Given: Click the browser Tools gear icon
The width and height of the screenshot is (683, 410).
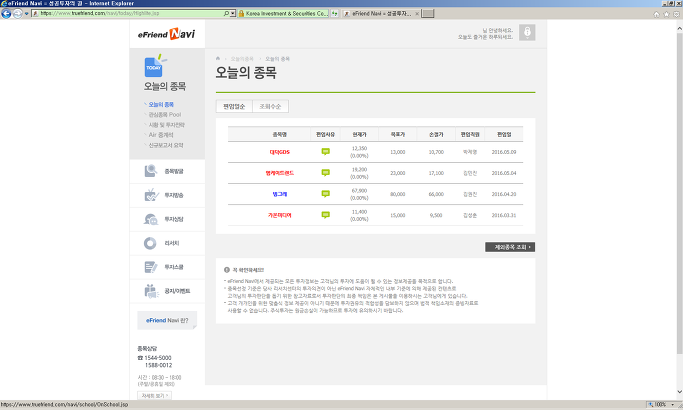Looking at the screenshot, I should click(x=676, y=14).
